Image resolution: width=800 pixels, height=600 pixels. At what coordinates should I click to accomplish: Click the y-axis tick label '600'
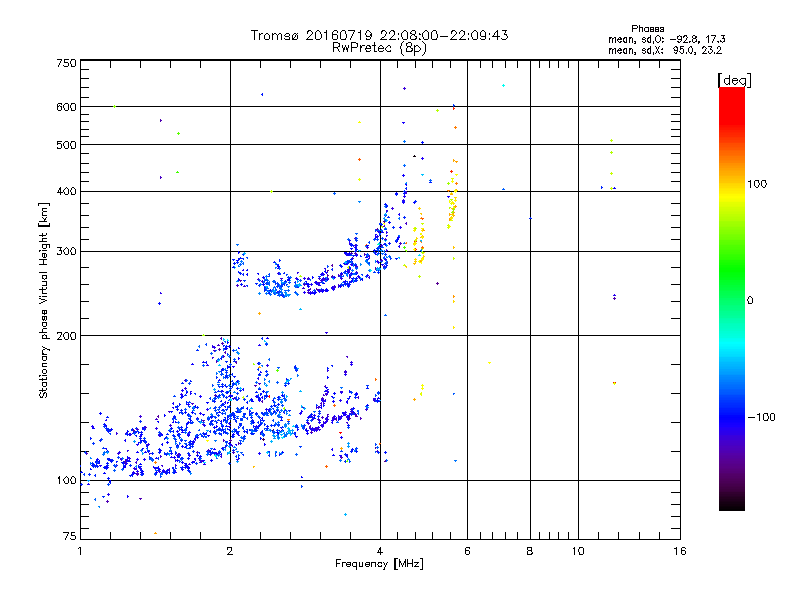66,107
